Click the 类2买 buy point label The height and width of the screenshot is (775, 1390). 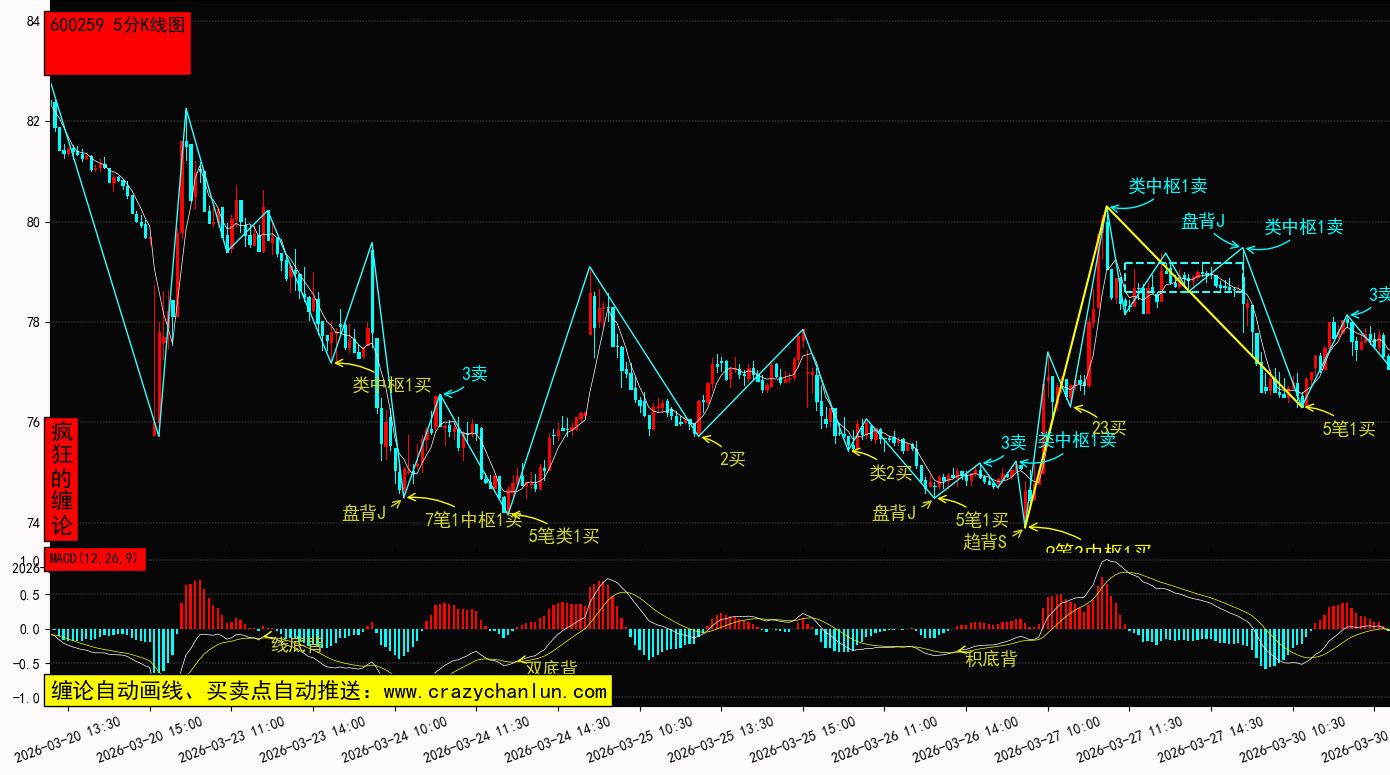[x=891, y=472]
